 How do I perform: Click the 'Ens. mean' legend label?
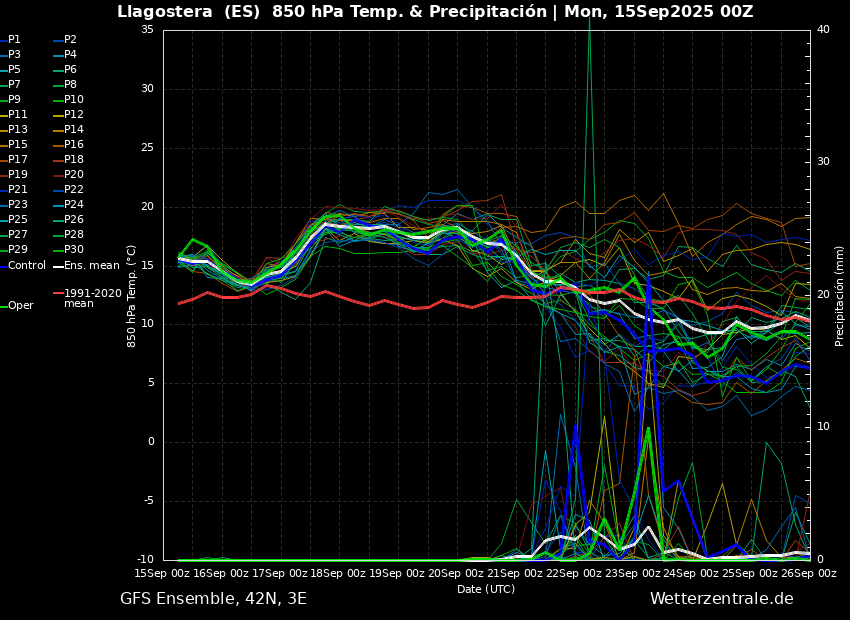coord(92,266)
